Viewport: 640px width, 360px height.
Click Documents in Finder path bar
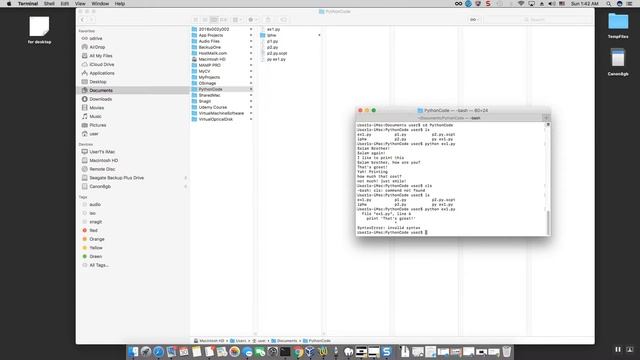284,341
